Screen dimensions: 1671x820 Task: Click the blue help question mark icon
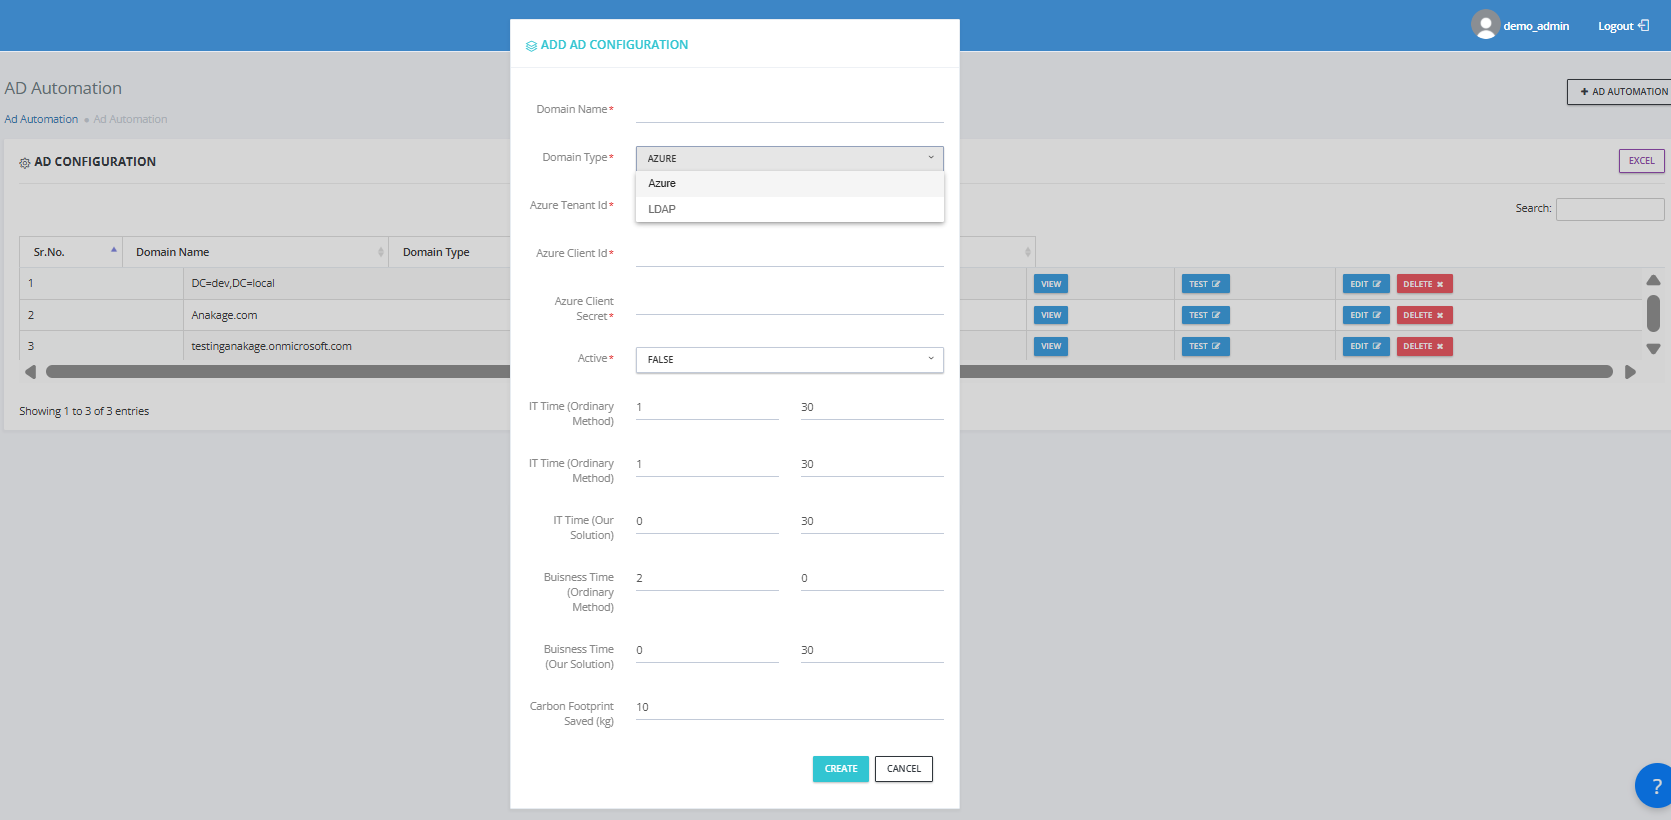[1655, 786]
